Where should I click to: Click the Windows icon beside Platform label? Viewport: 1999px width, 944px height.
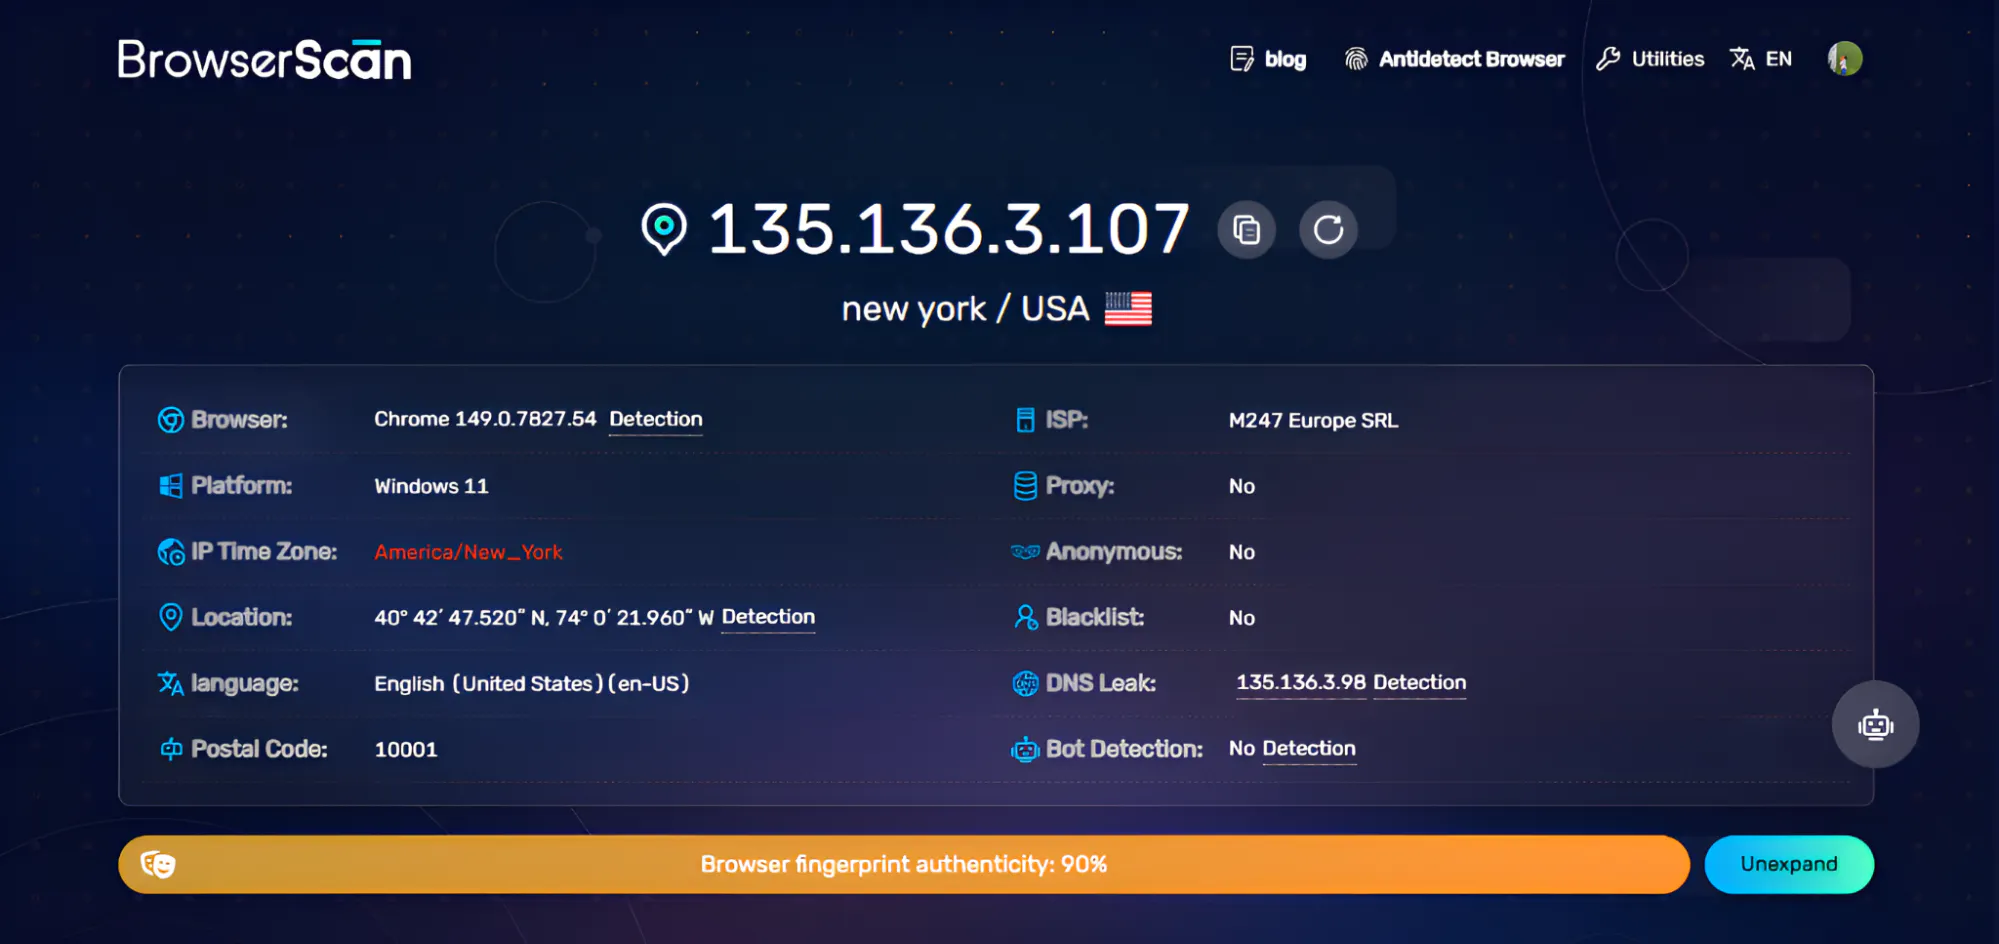(171, 486)
